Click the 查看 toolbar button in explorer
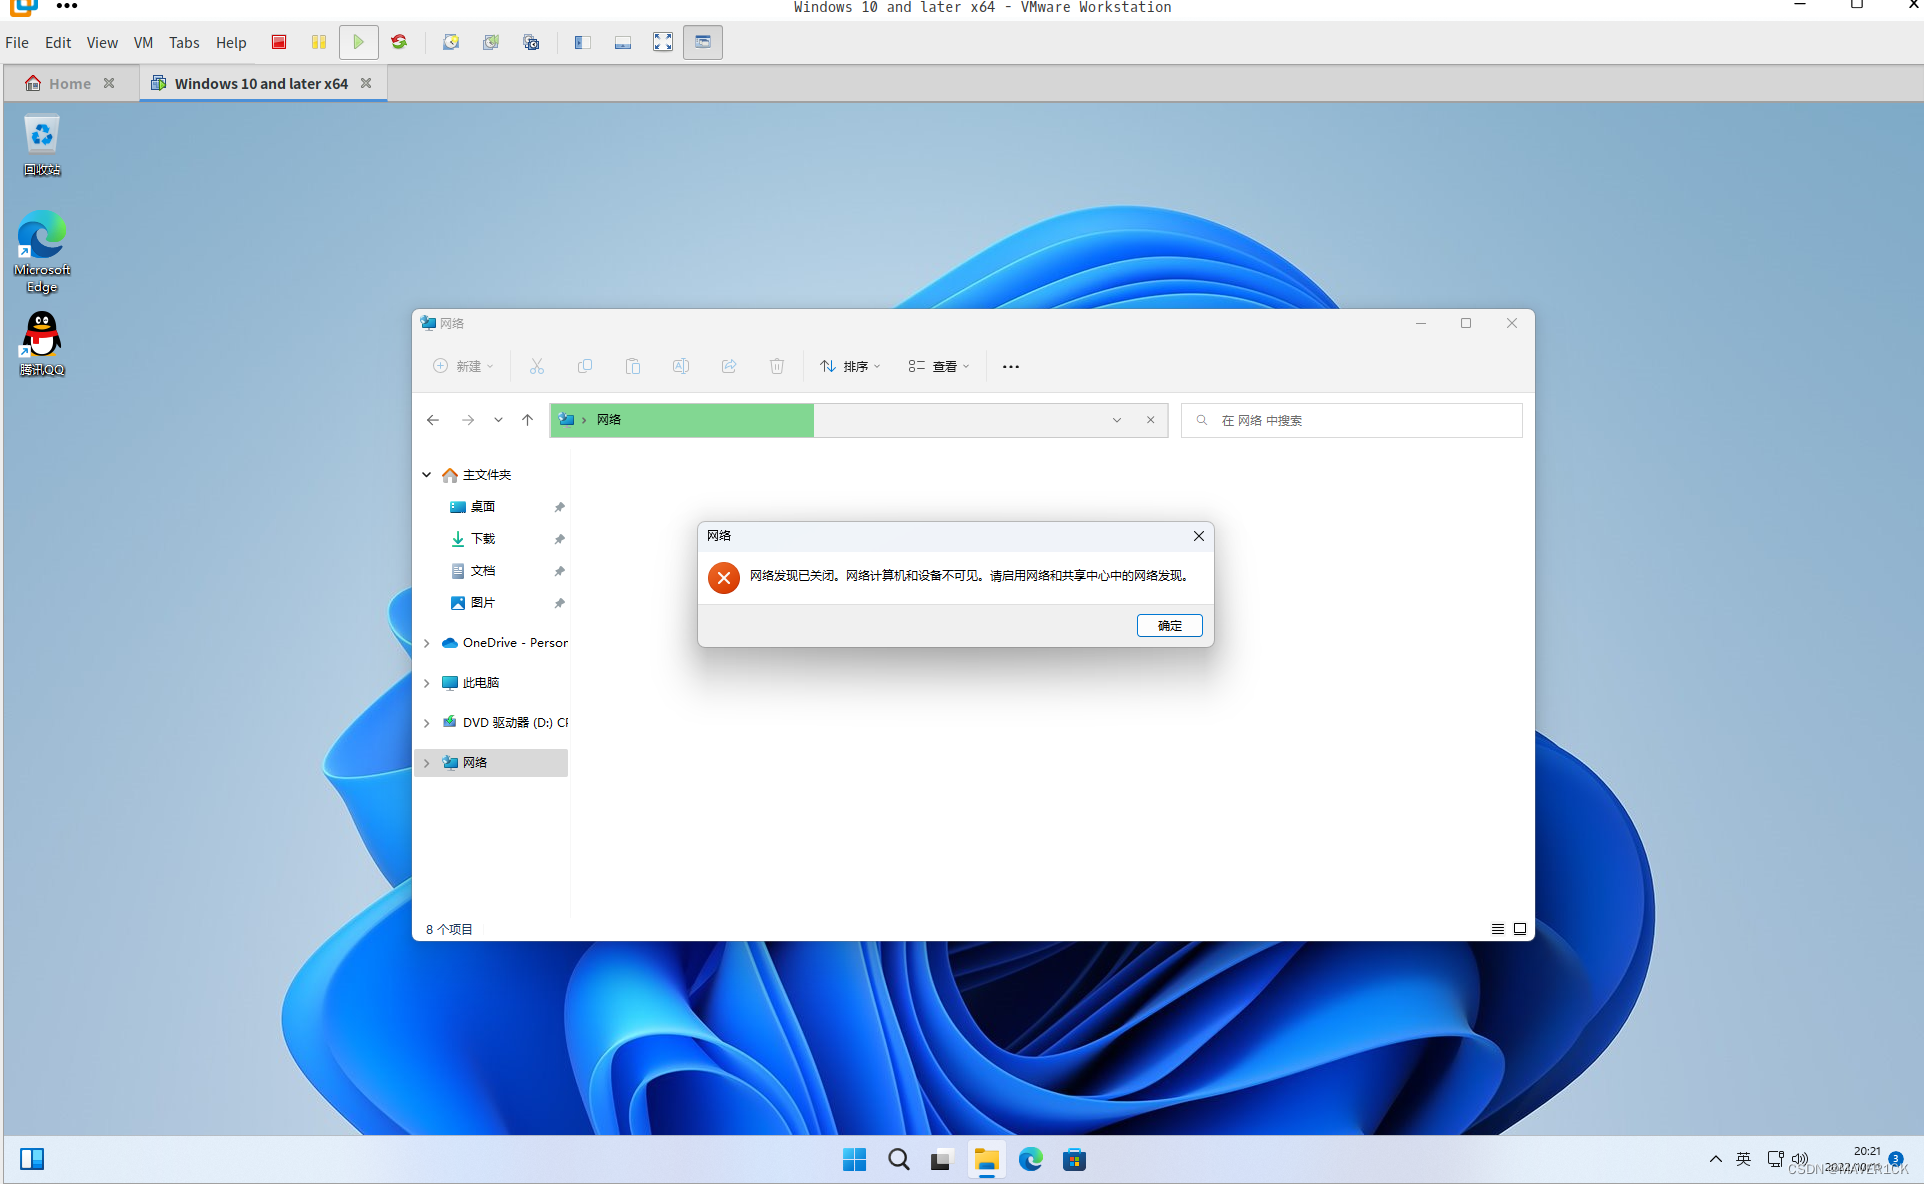 939,365
